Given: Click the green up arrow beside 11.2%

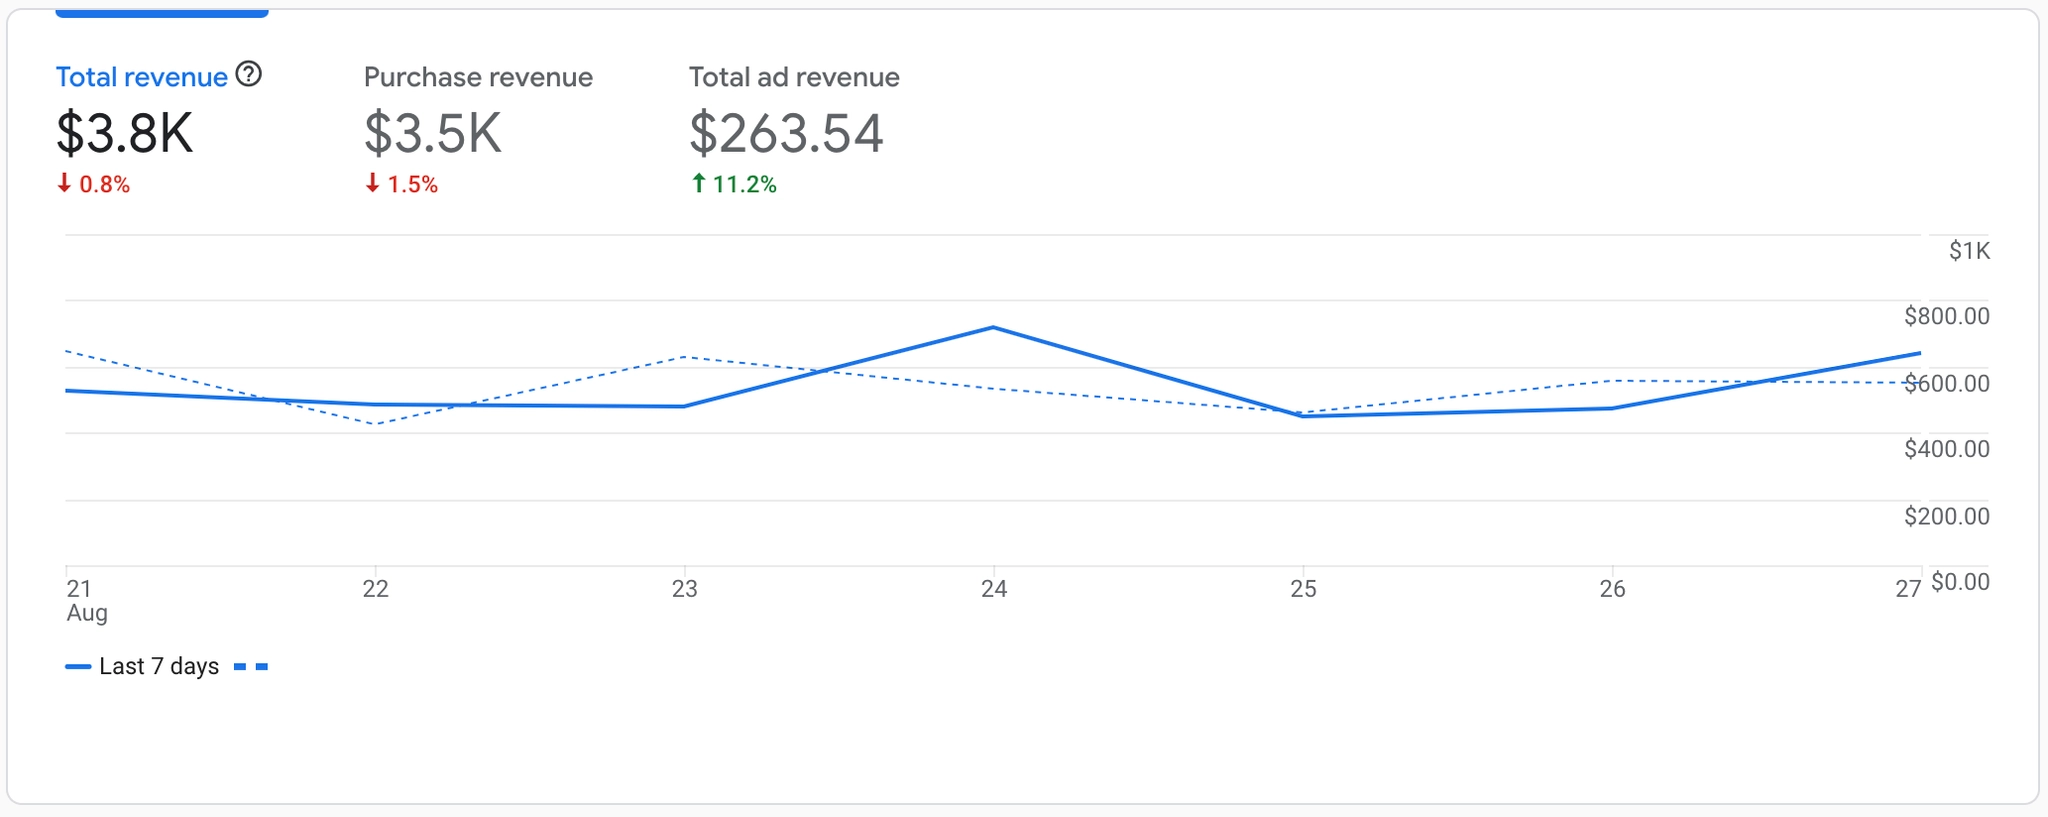Looking at the screenshot, I should coord(699,183).
